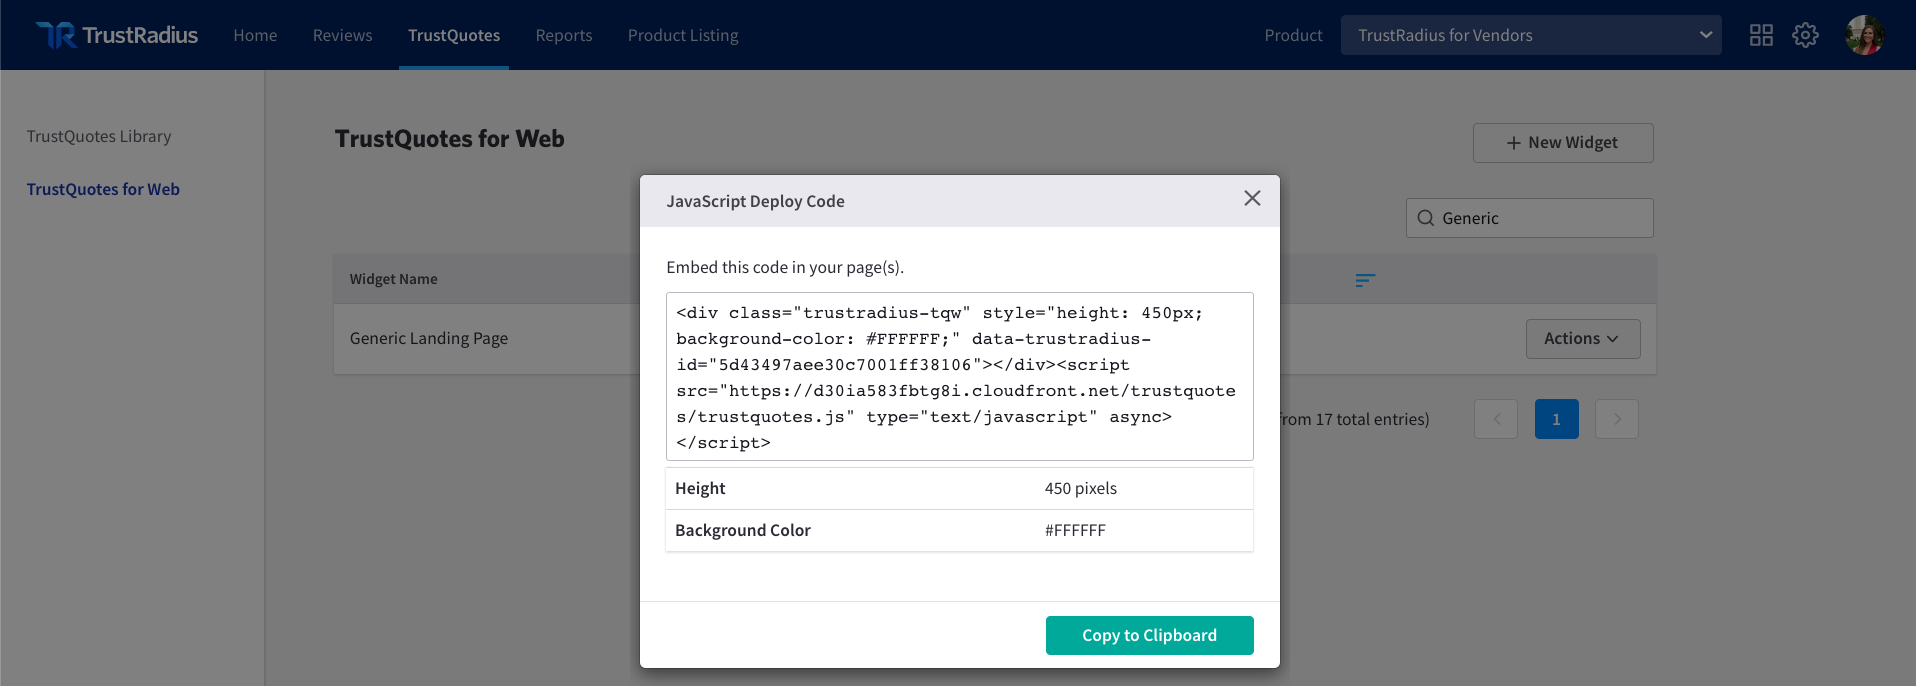Open TrustQuotes Library in sidebar

point(99,136)
